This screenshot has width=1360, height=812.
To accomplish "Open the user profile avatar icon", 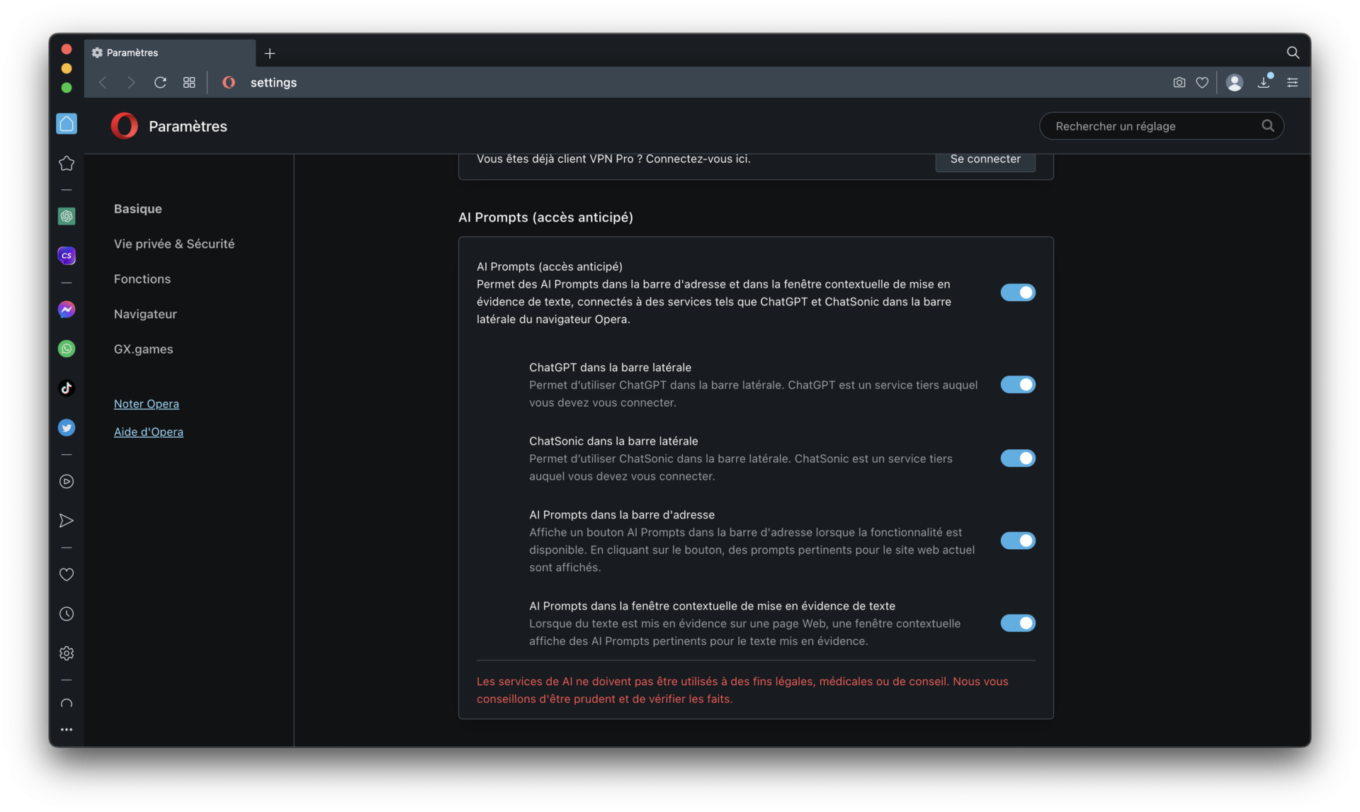I will click(1235, 83).
